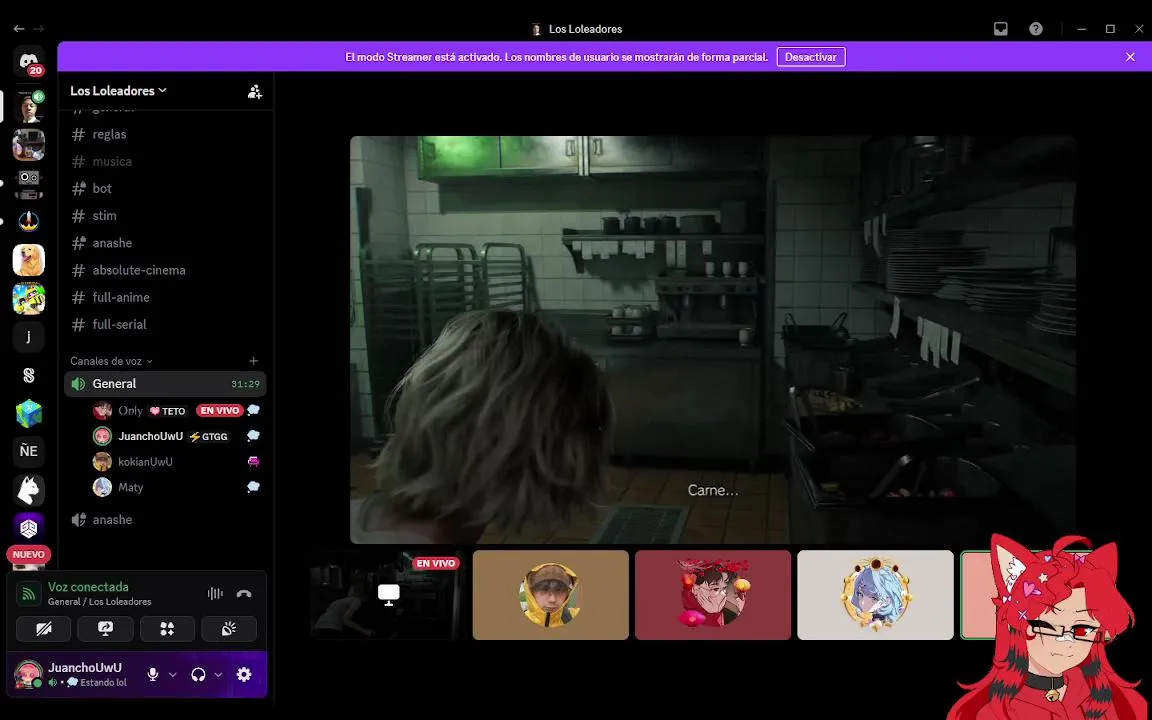This screenshot has height=720, width=1152.
Task: Click the invite members icon beside Los Loleadores
Action: pos(255,91)
